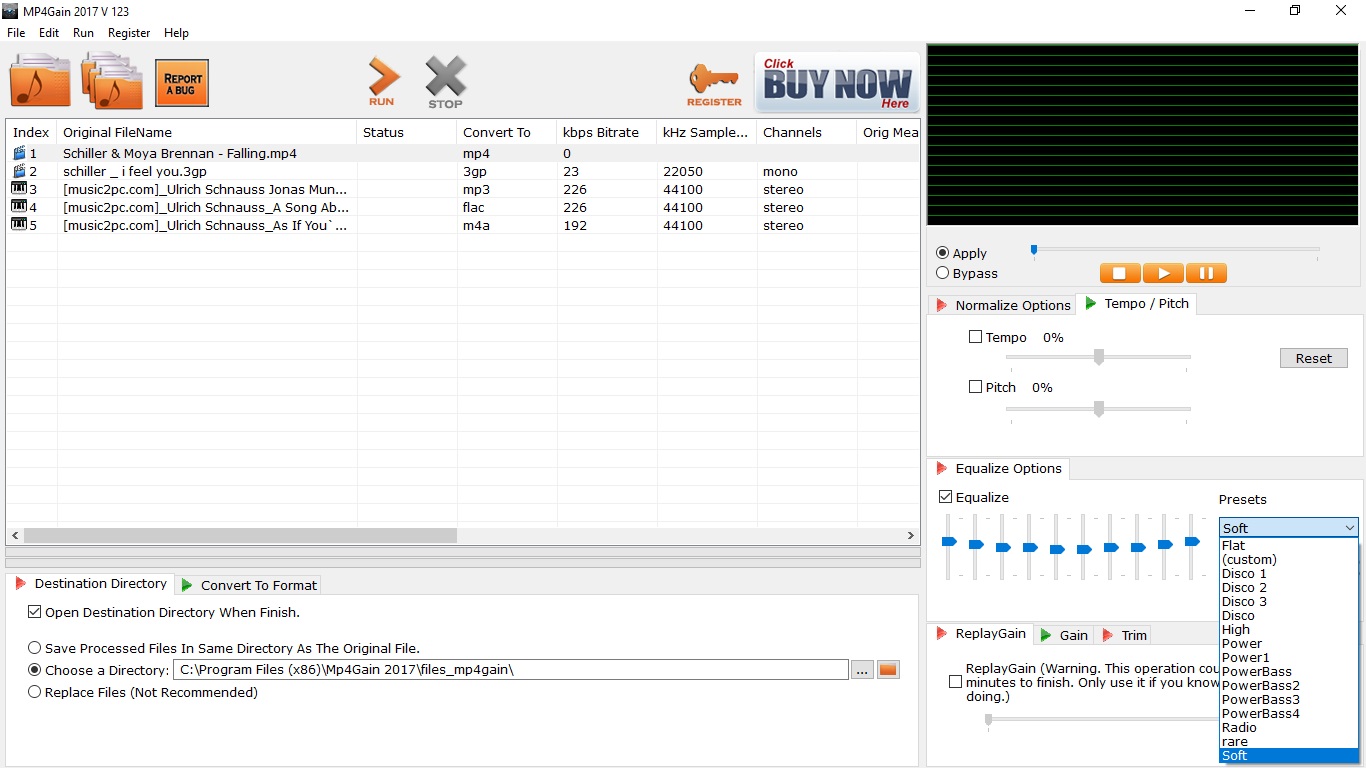Switch to the Tempo / Pitch tab
1366x768 pixels.
(x=1135, y=303)
